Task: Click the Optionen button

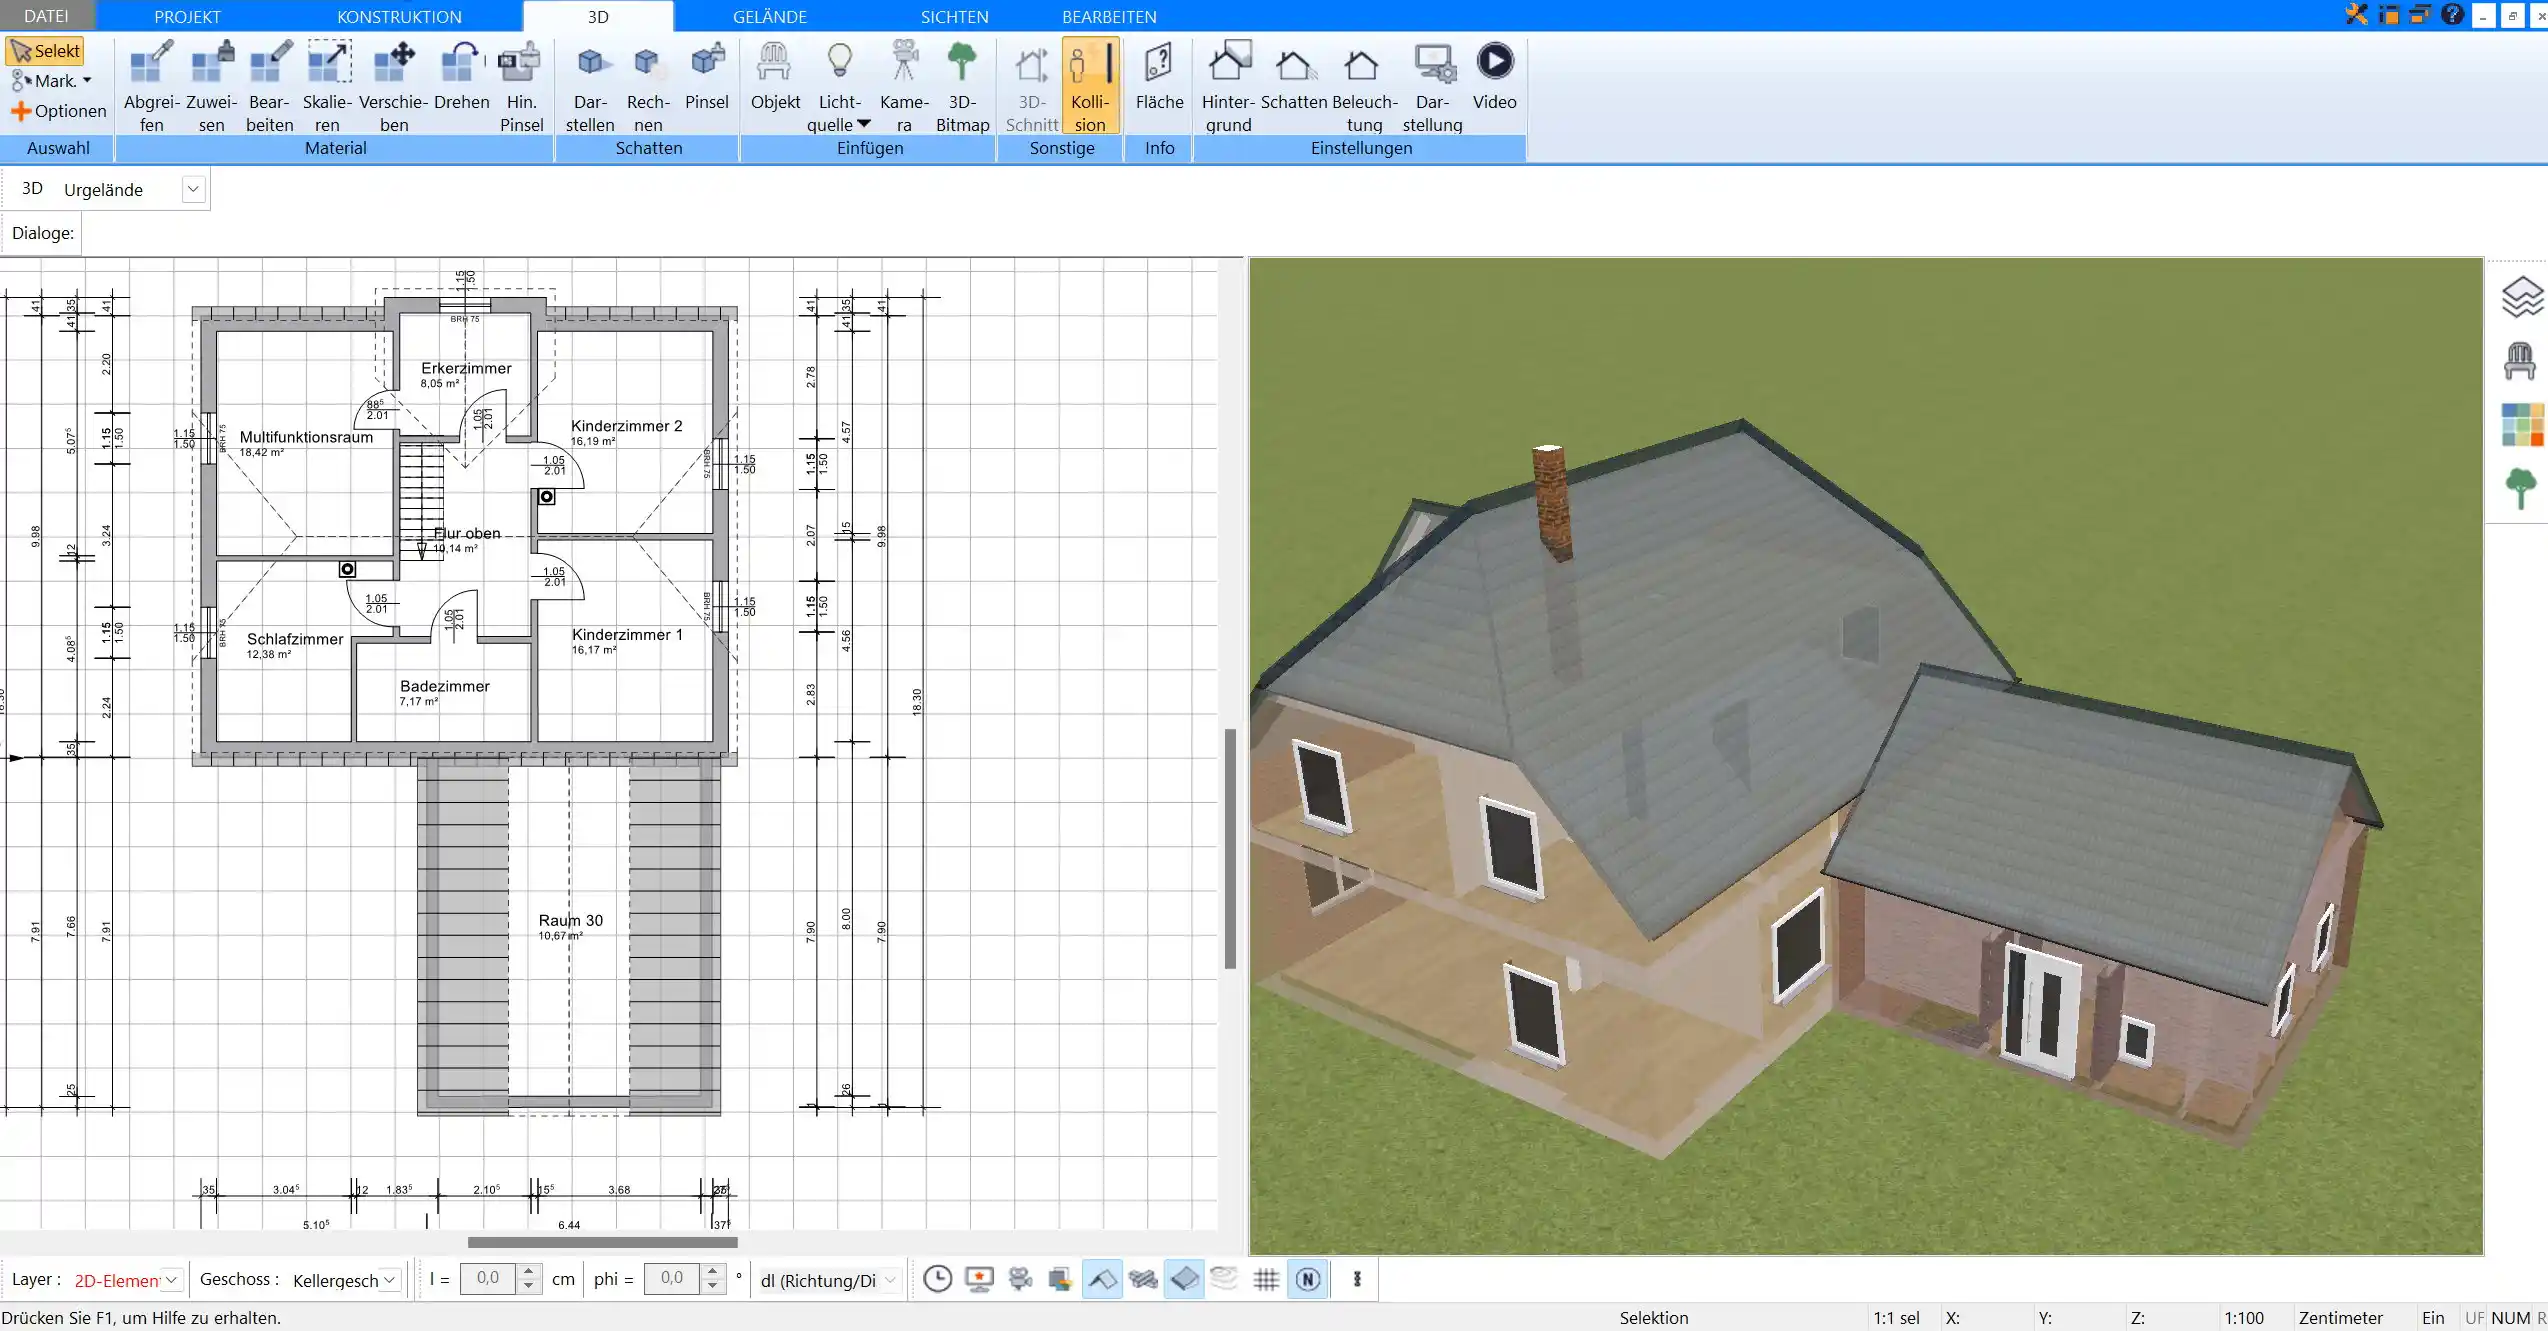Action: click(58, 111)
